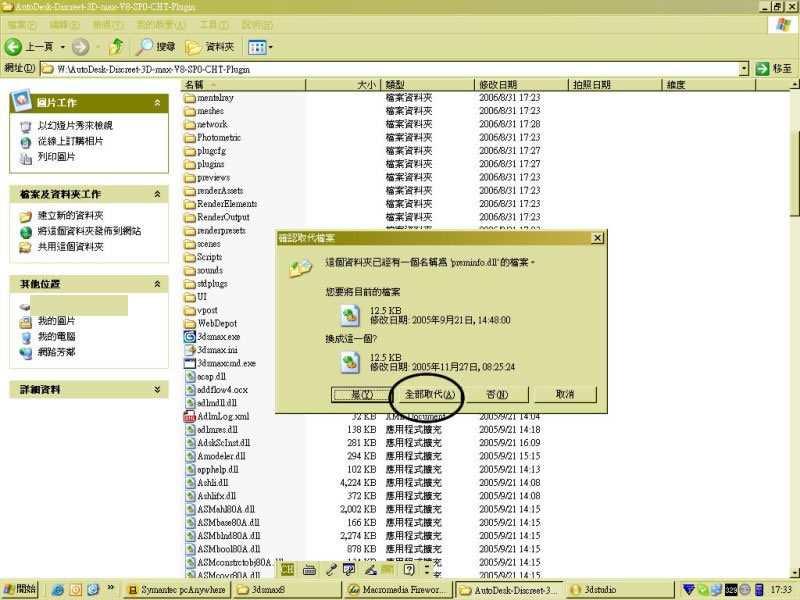The height and width of the screenshot is (600, 800).
Task: Select the 3dsmax.ini file icon
Action: tap(190, 350)
